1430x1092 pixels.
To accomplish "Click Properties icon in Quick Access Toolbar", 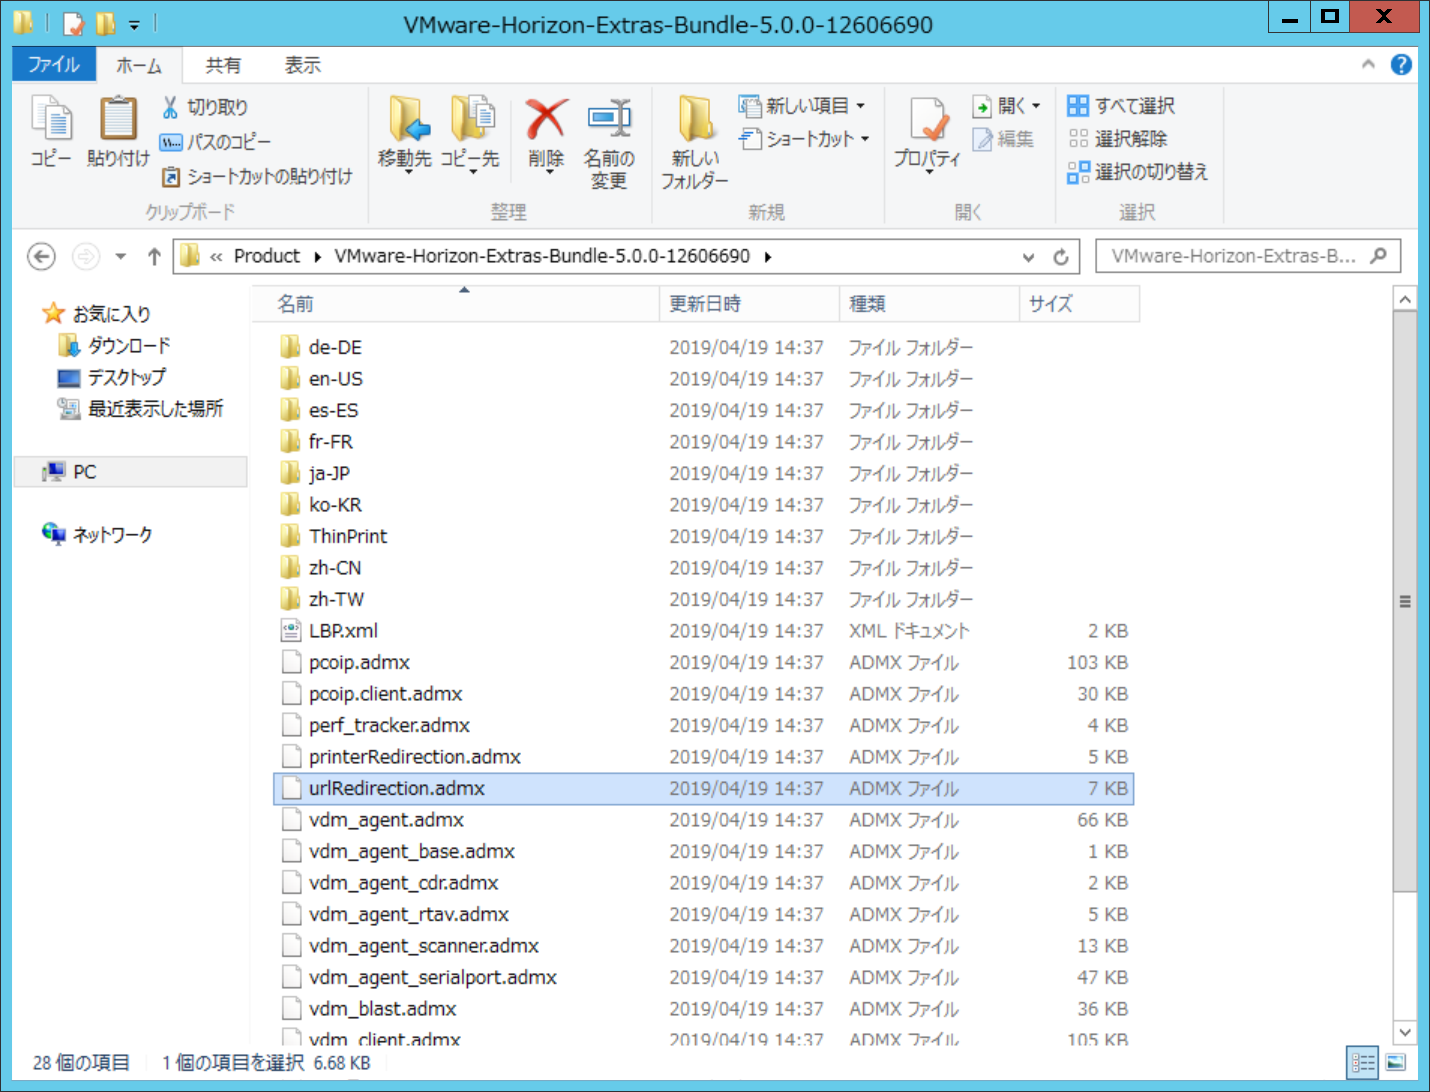I will [73, 23].
